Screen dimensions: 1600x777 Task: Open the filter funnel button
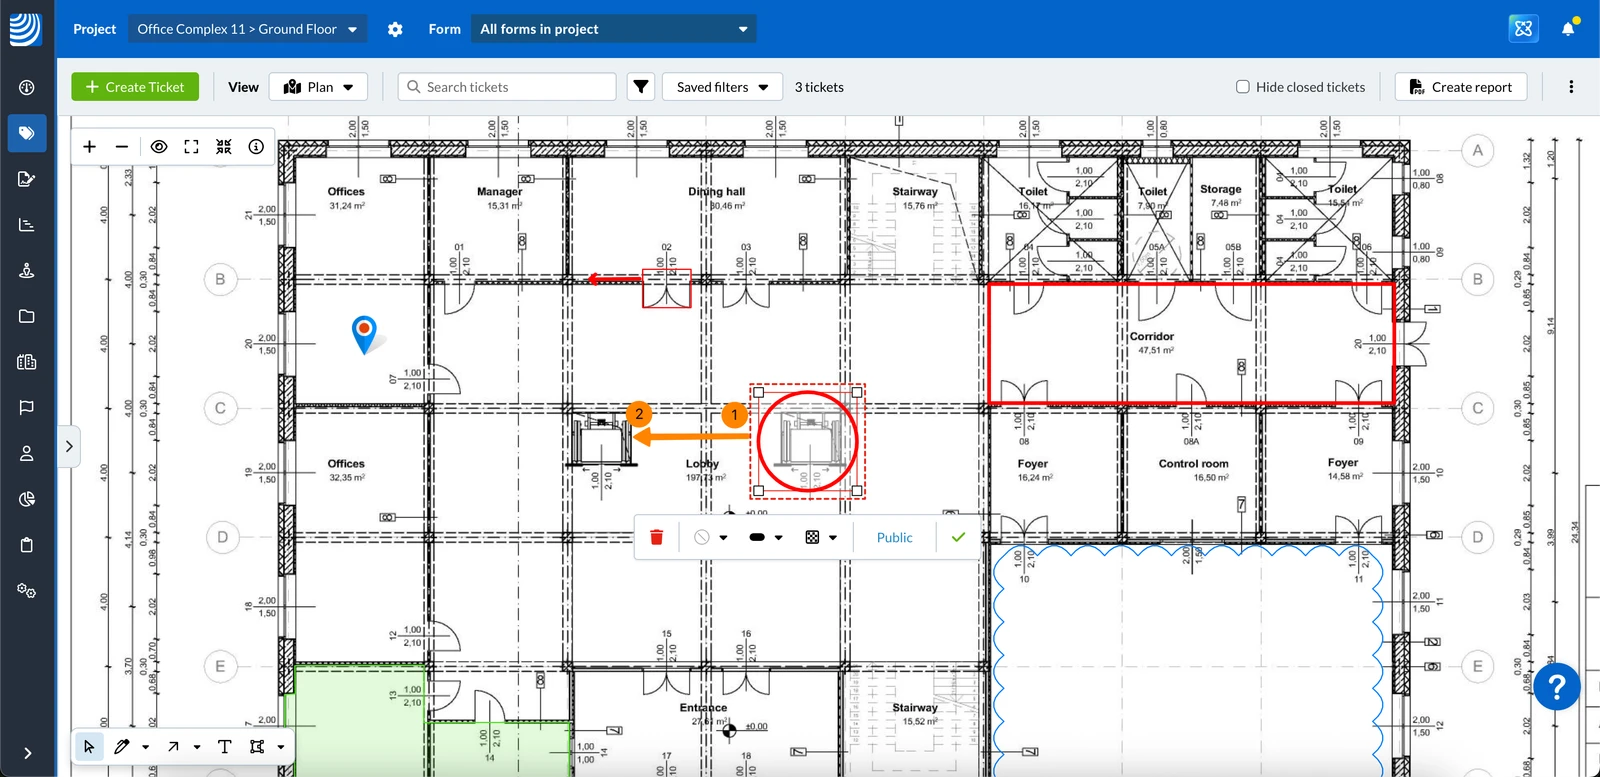[x=641, y=87]
